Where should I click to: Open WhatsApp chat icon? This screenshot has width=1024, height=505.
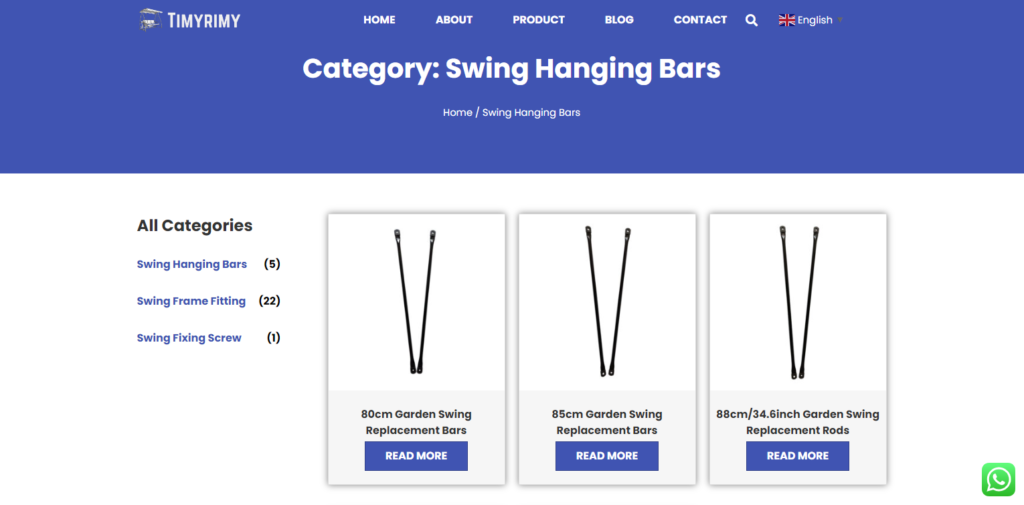pos(998,479)
